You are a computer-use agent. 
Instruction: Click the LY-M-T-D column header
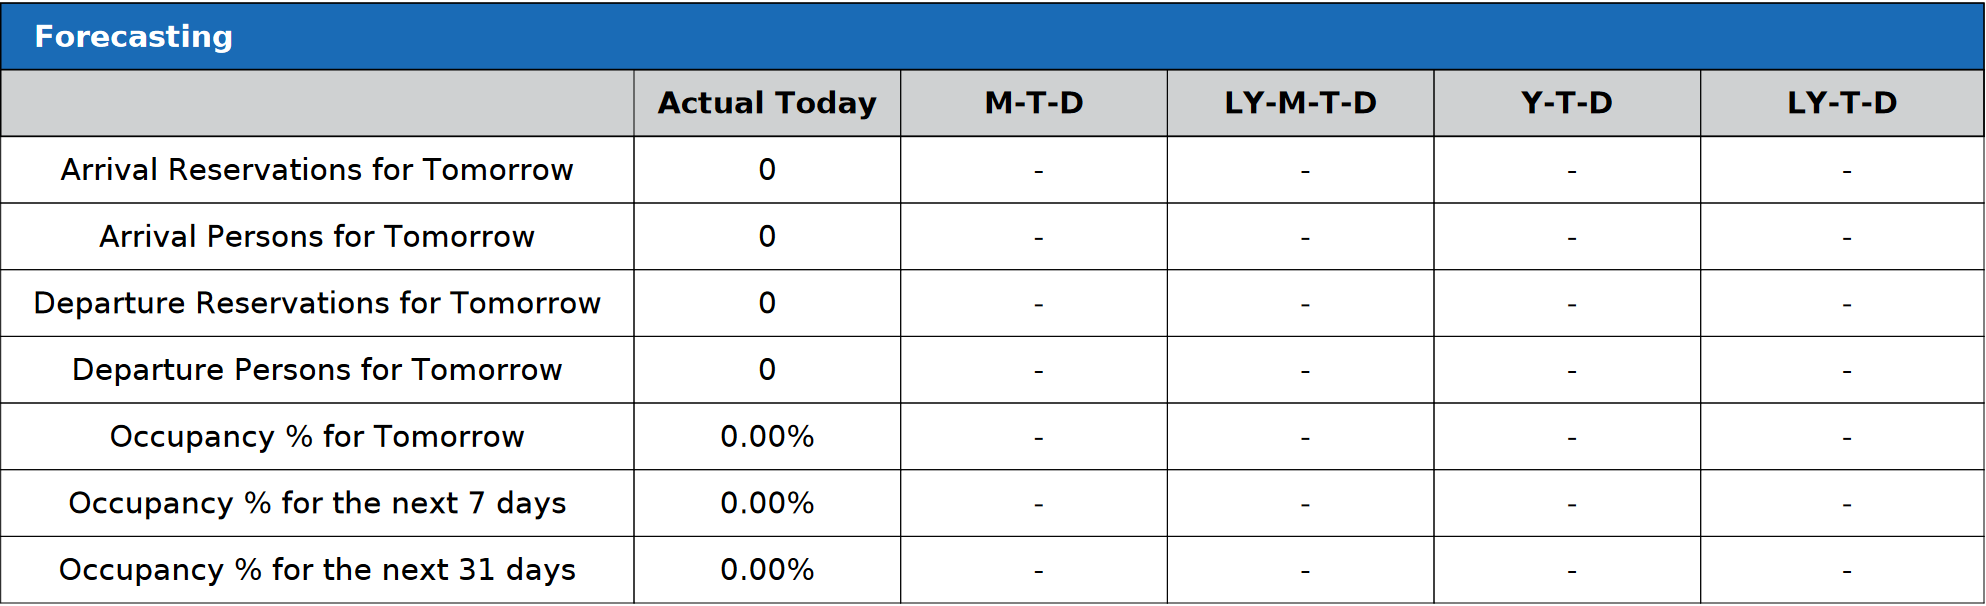click(x=1300, y=103)
